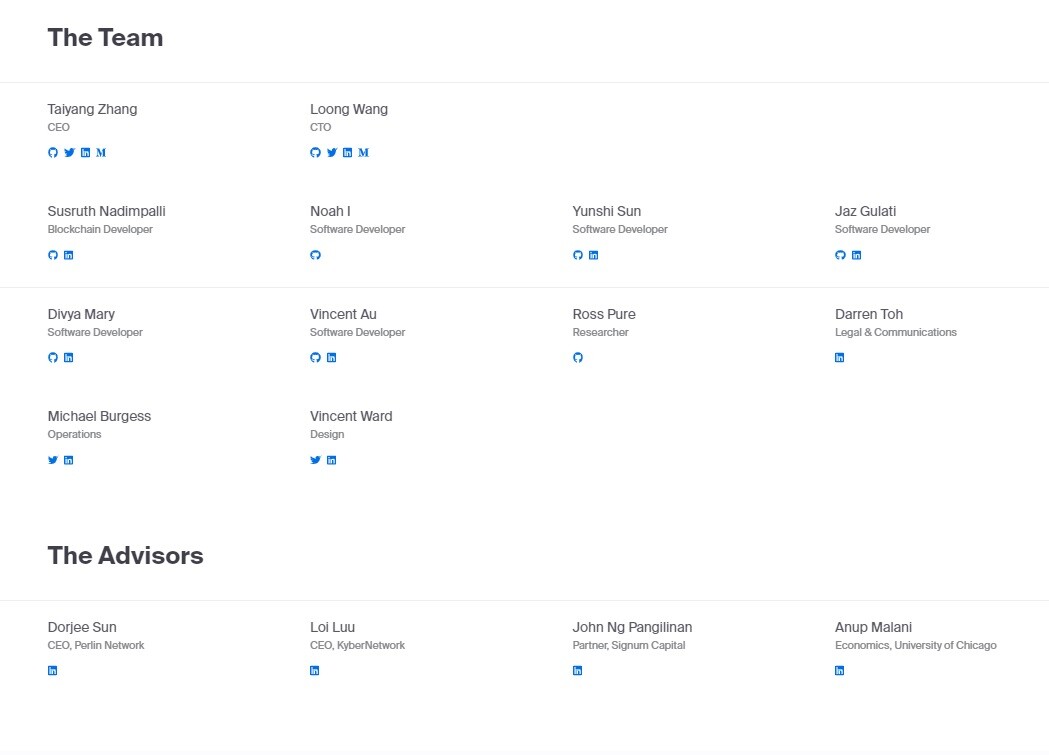
Task: Open Susruth Nadimpalli's LinkedIn icon
Action: pyautogui.click(x=68, y=255)
